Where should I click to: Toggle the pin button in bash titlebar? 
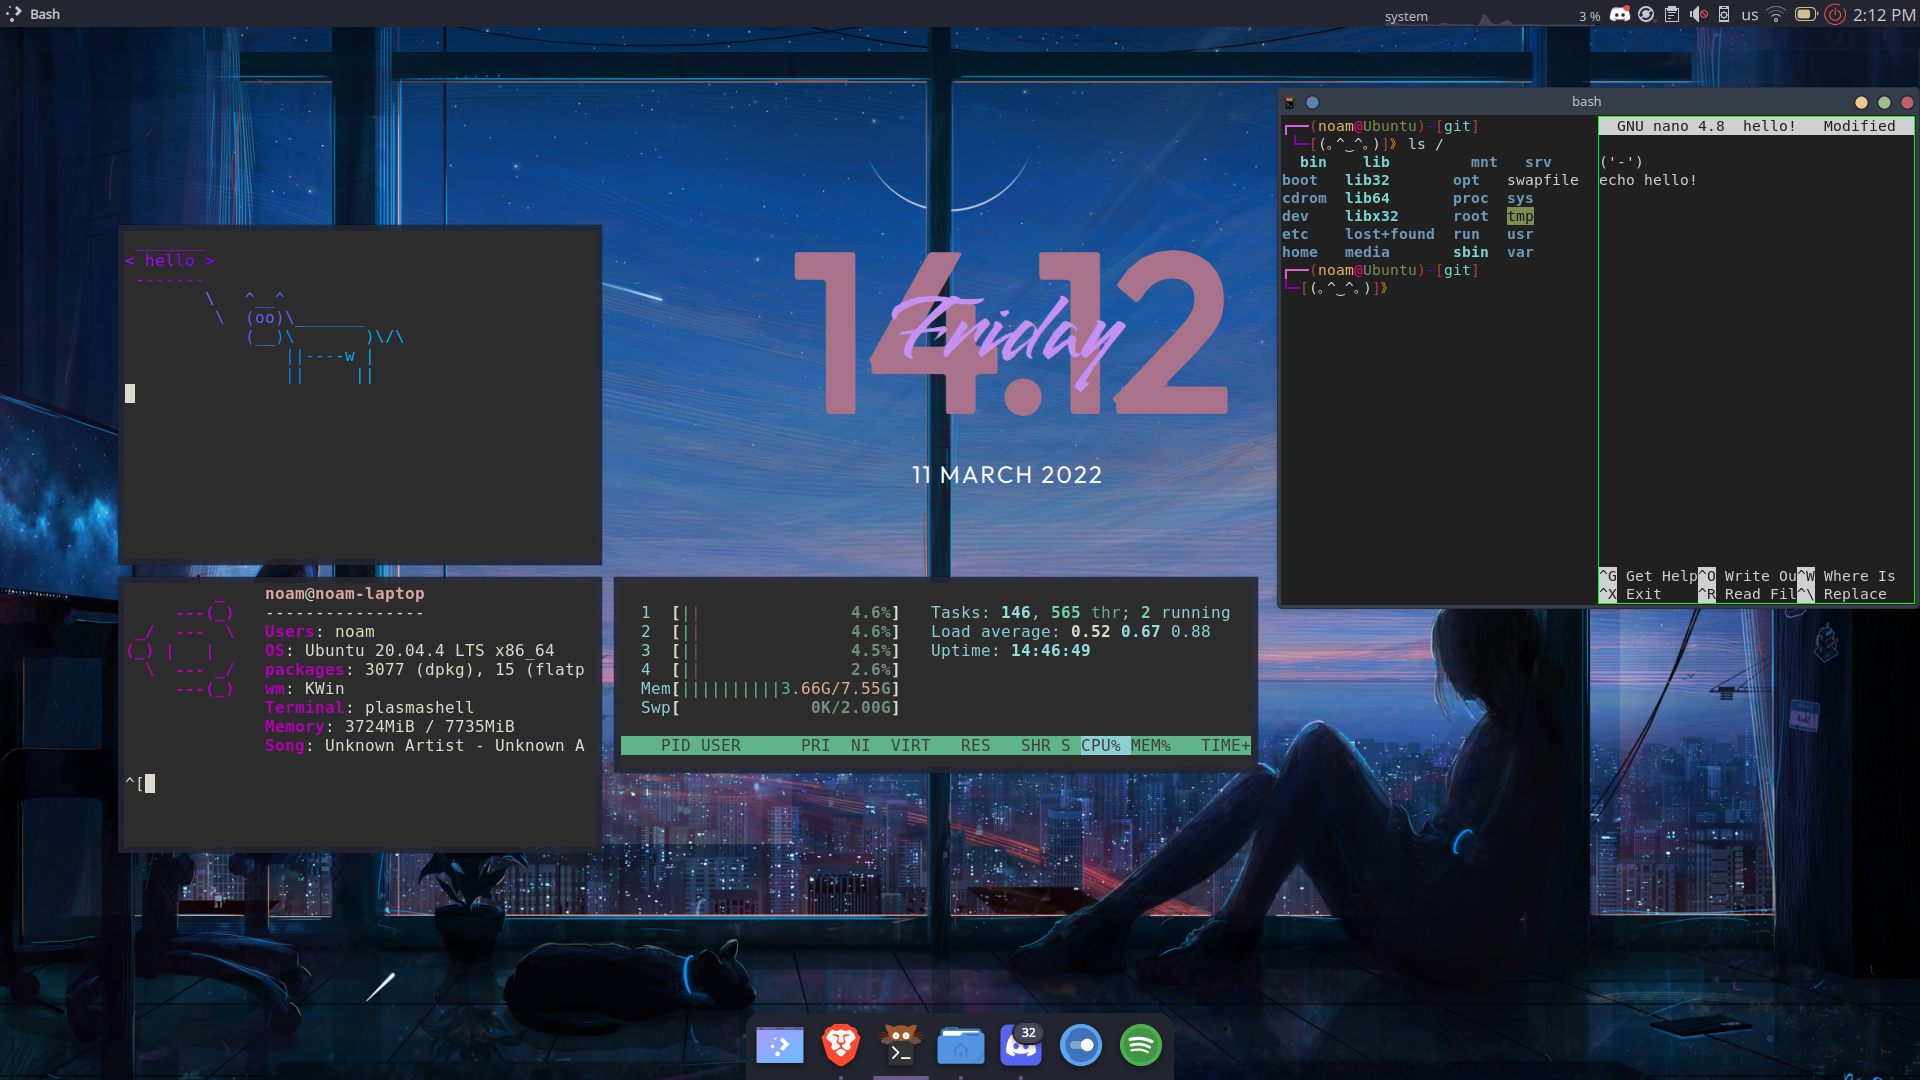click(1312, 102)
